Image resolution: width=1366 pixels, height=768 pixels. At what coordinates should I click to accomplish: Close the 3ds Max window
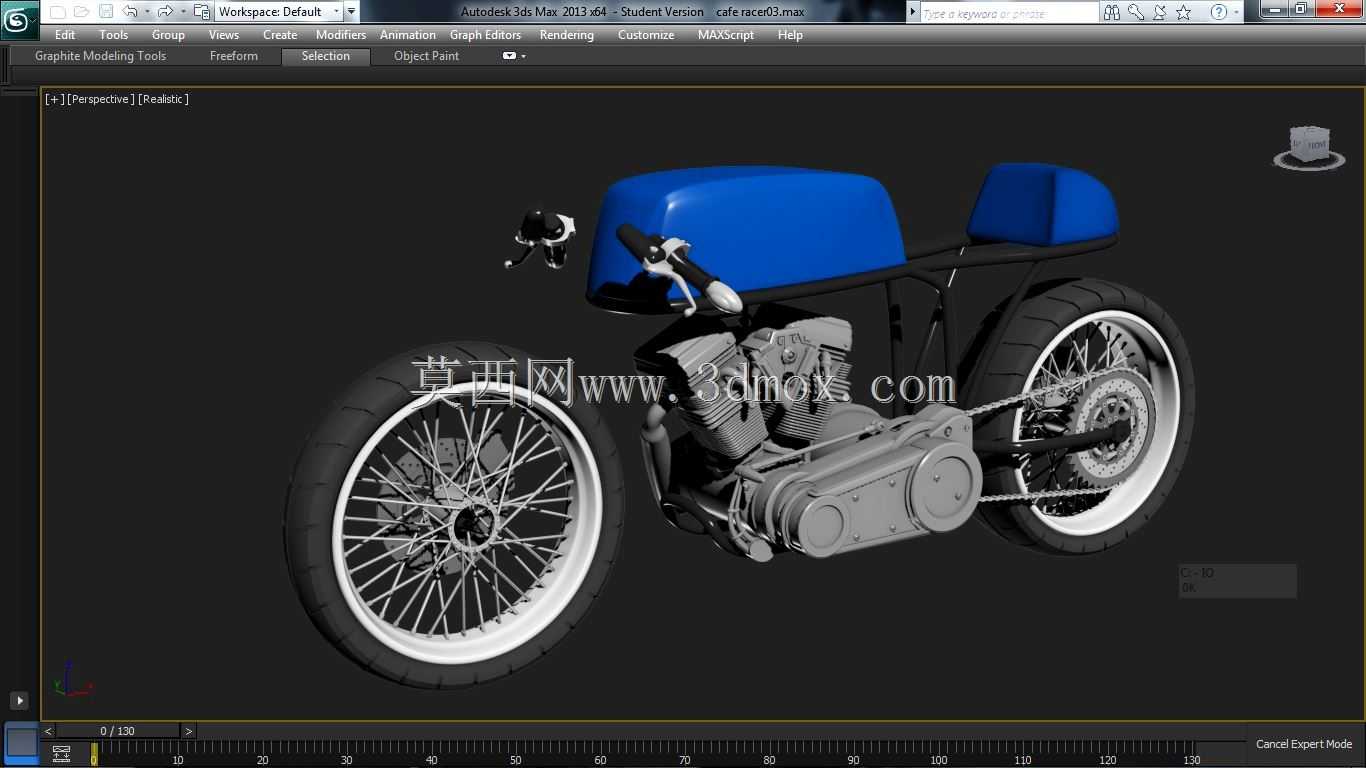1337,9
